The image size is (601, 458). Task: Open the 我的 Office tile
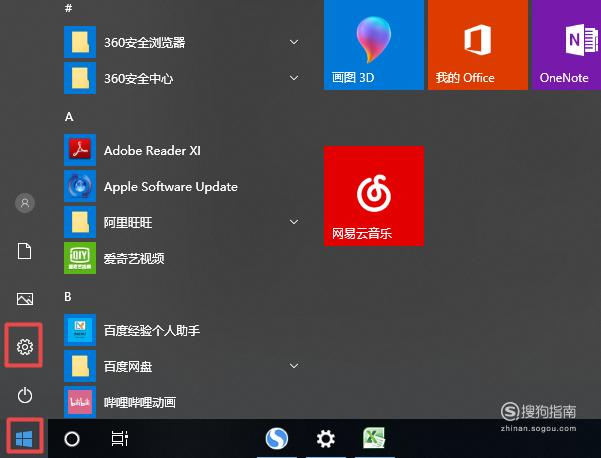tap(478, 45)
